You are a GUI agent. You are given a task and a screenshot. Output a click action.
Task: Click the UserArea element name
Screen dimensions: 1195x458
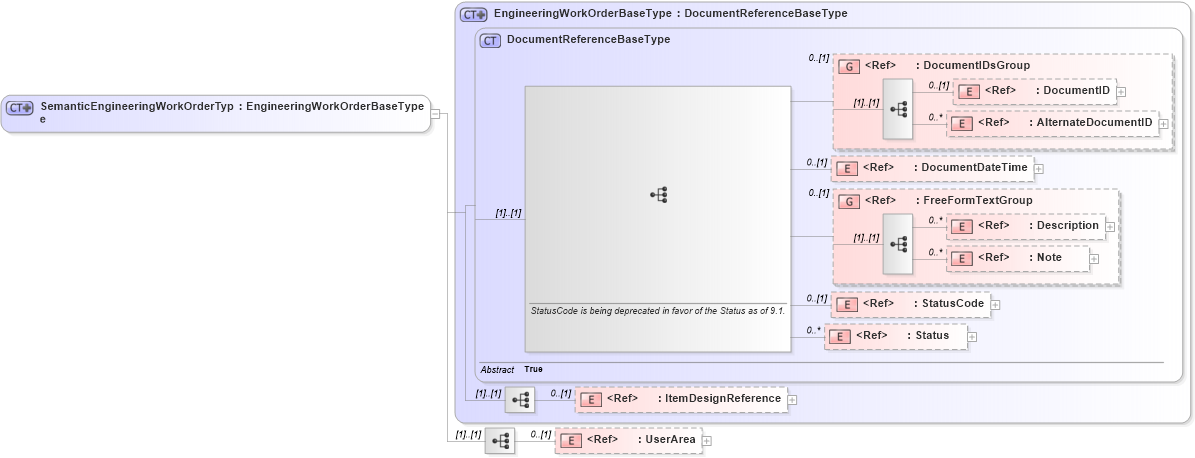click(671, 440)
